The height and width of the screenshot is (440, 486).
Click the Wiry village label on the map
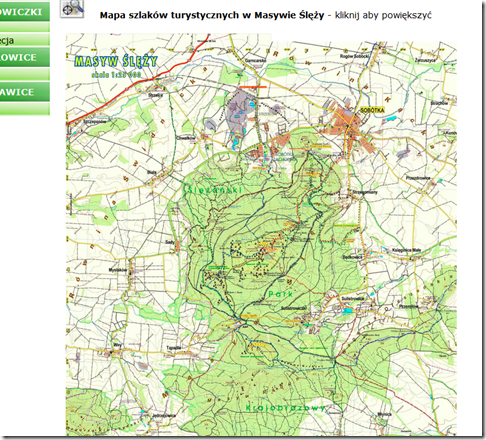pyautogui.click(x=117, y=346)
